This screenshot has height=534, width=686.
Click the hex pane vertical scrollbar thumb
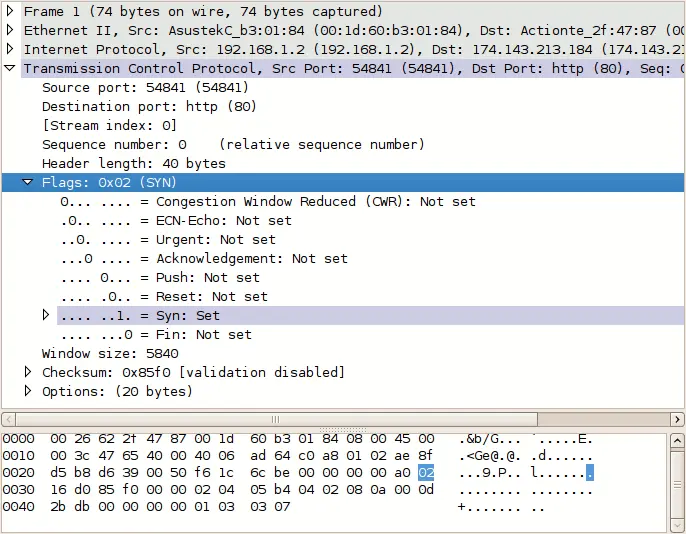tap(677, 484)
